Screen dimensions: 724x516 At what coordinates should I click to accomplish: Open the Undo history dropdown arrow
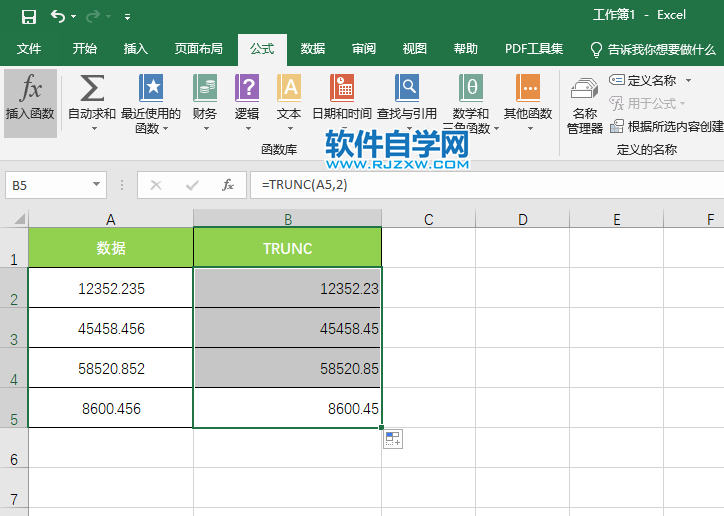pyautogui.click(x=73, y=17)
